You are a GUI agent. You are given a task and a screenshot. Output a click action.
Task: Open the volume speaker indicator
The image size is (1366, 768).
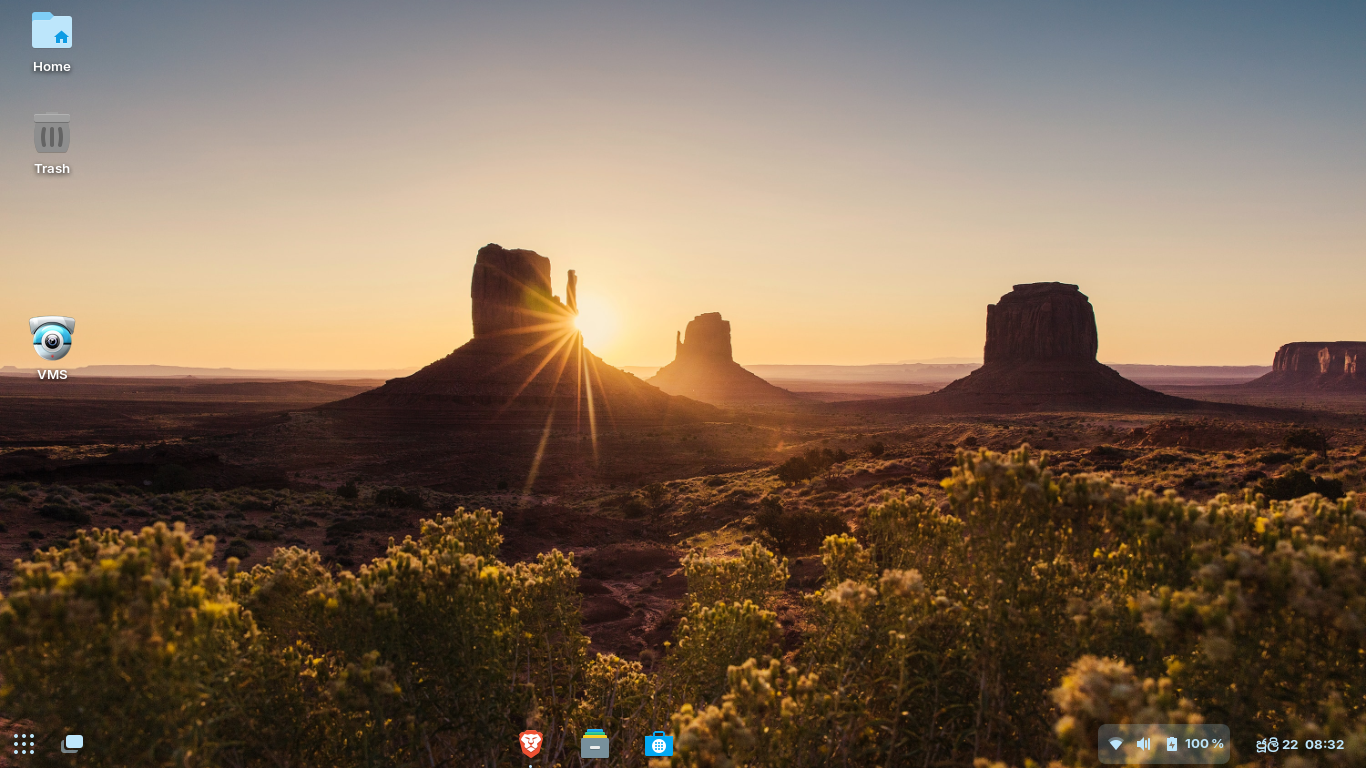(x=1144, y=744)
